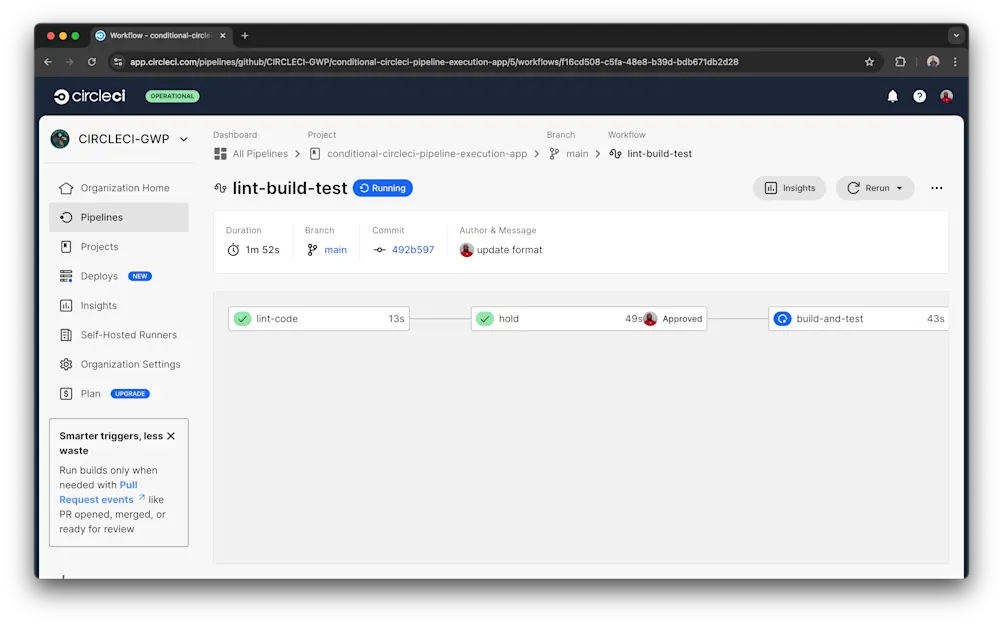Click the Pipelines icon in sidebar

[x=66, y=217]
